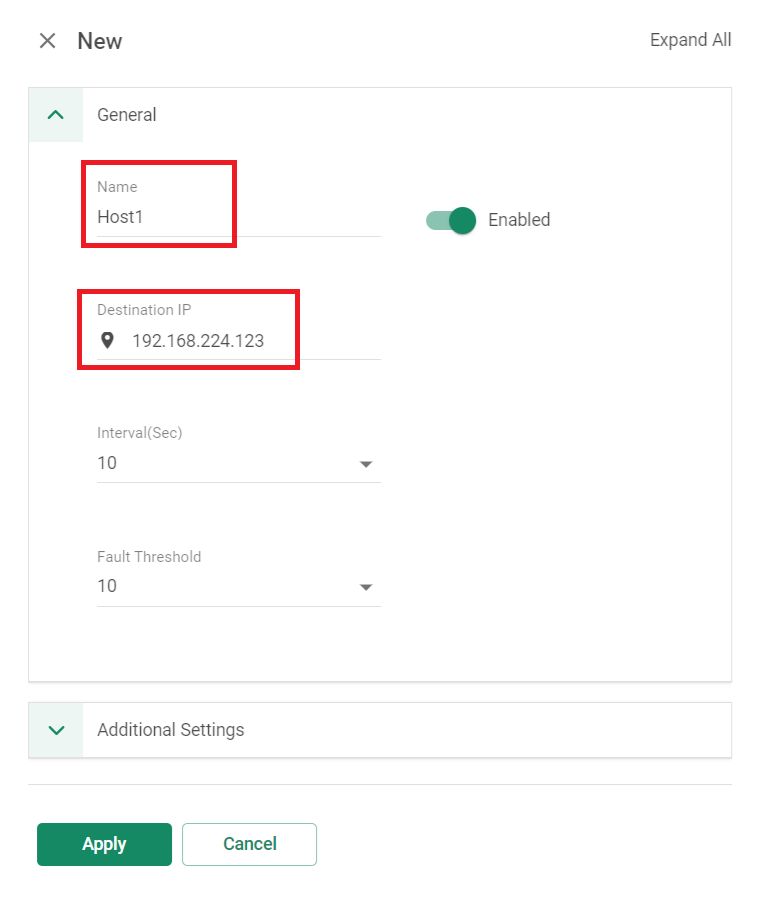Cancel the new entry
Image resolution: width=764 pixels, height=915 pixels.
tap(249, 844)
